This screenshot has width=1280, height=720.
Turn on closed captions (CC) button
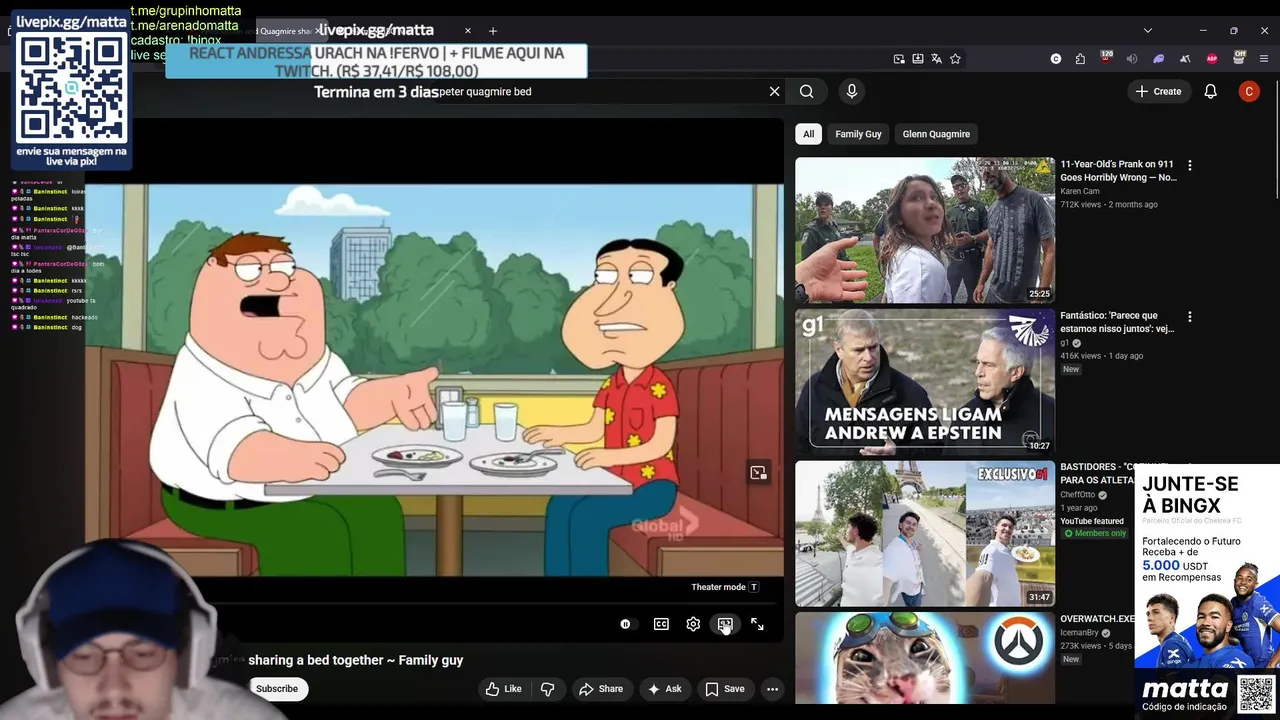click(661, 624)
